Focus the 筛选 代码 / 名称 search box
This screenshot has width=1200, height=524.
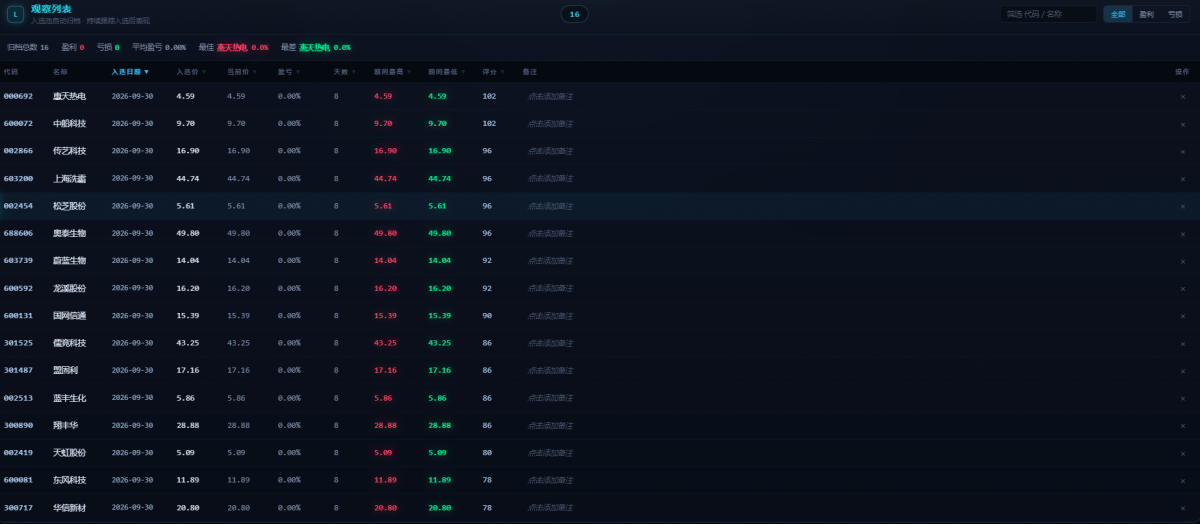coord(1048,14)
